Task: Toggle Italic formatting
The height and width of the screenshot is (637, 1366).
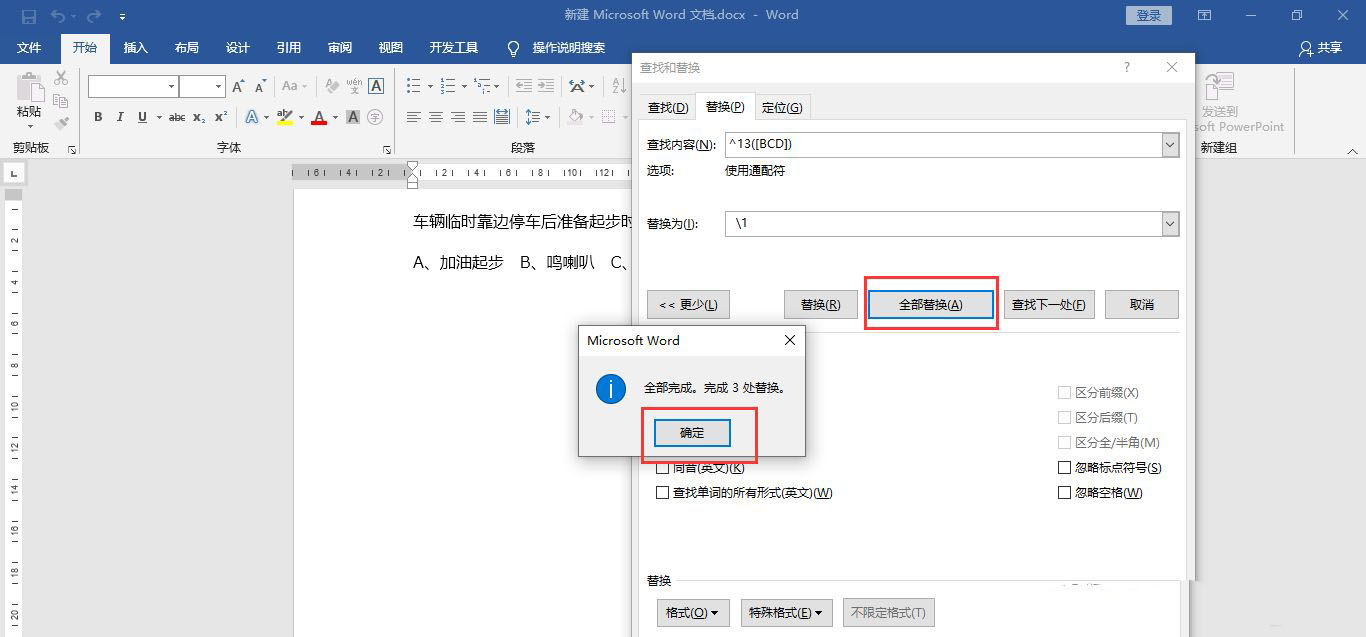Action: pos(120,117)
